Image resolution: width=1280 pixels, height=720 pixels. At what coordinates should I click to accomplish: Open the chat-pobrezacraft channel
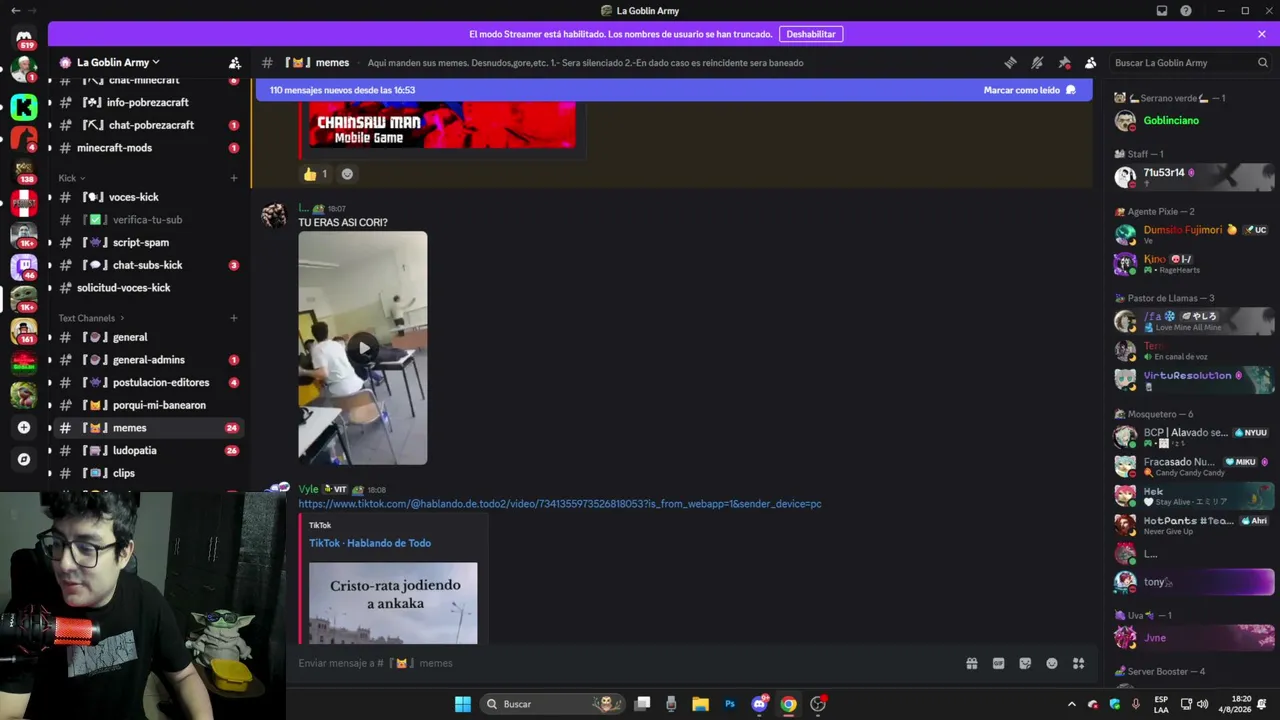[x=147, y=125]
